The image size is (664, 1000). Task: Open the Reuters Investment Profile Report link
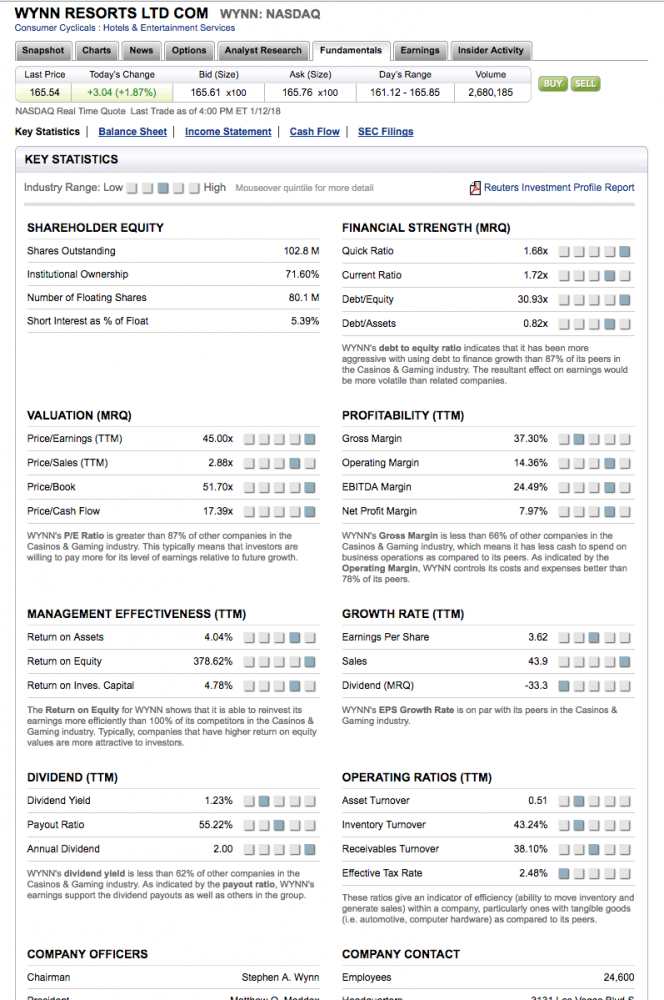(x=559, y=188)
